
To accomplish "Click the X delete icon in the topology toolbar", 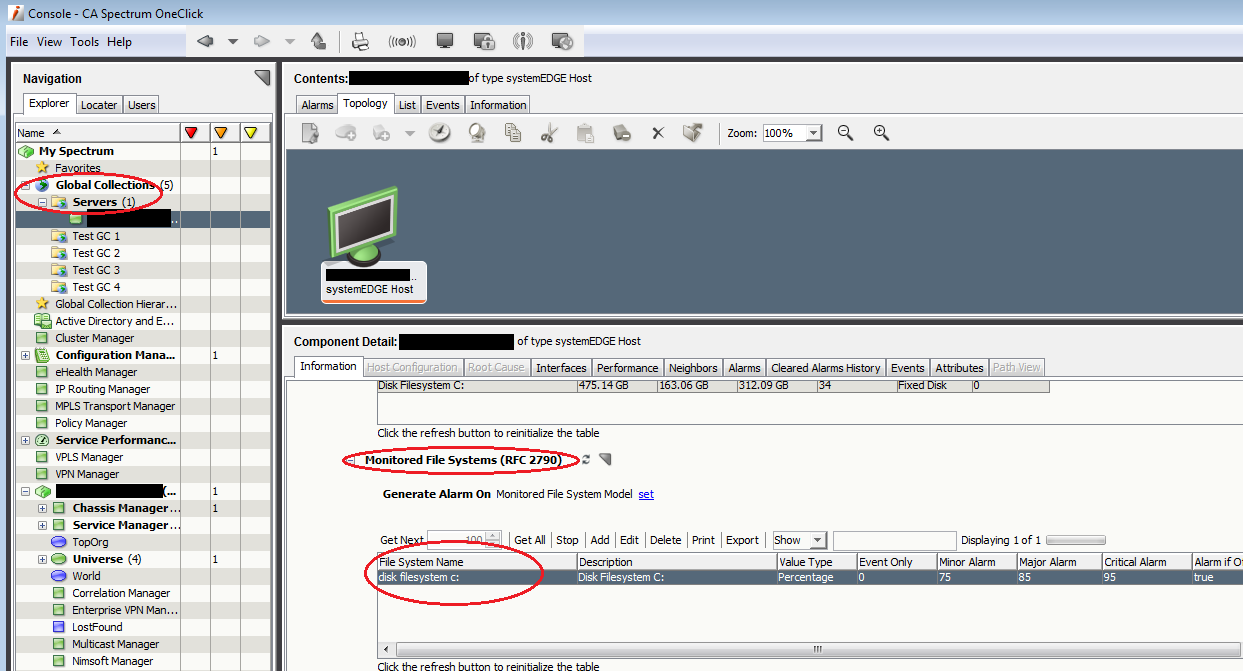I will 658,132.
